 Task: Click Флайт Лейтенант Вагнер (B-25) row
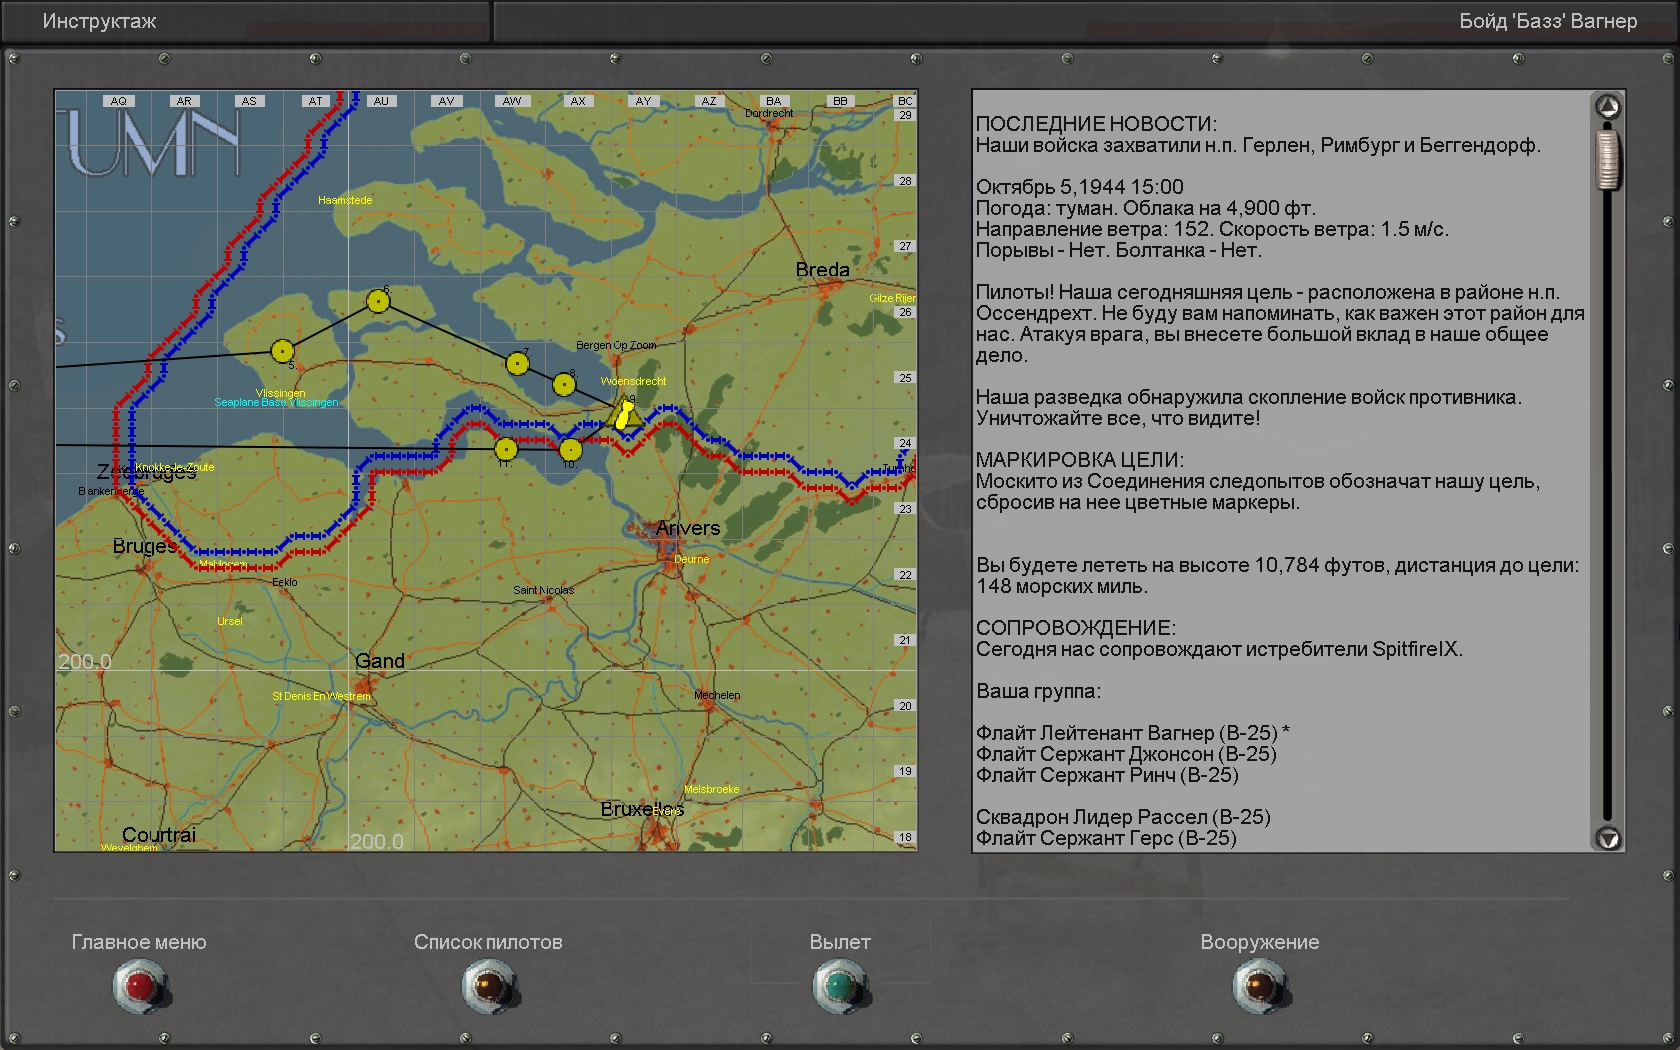1133,733
